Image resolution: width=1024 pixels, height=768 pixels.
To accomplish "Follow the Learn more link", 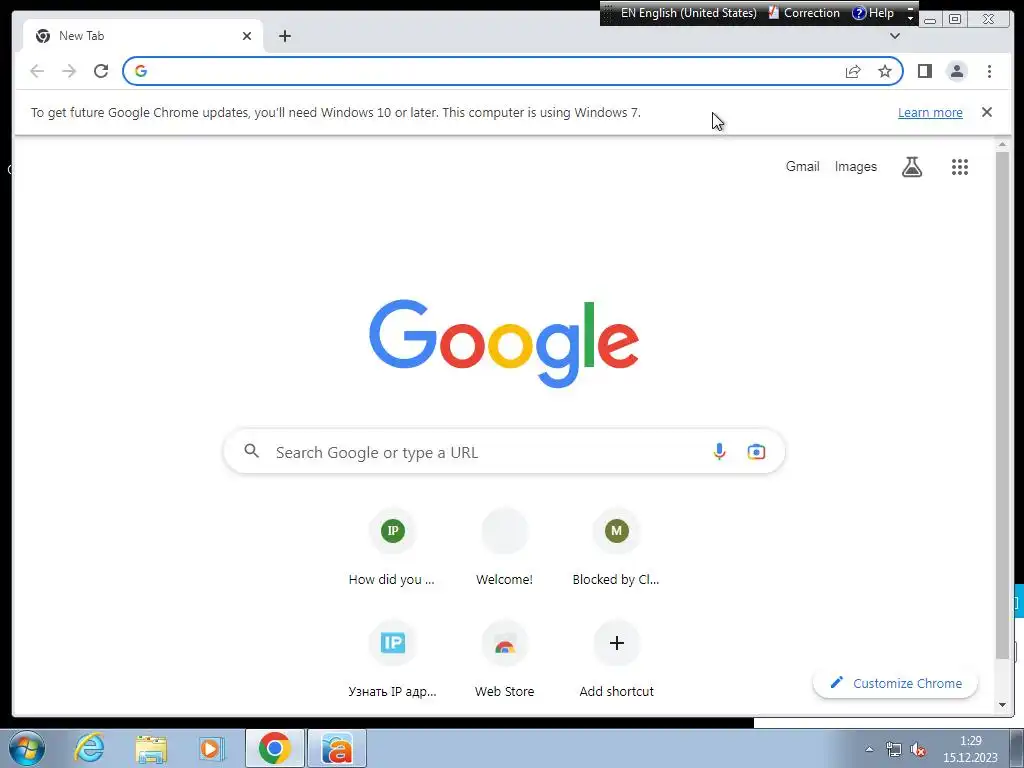I will click(x=930, y=112).
